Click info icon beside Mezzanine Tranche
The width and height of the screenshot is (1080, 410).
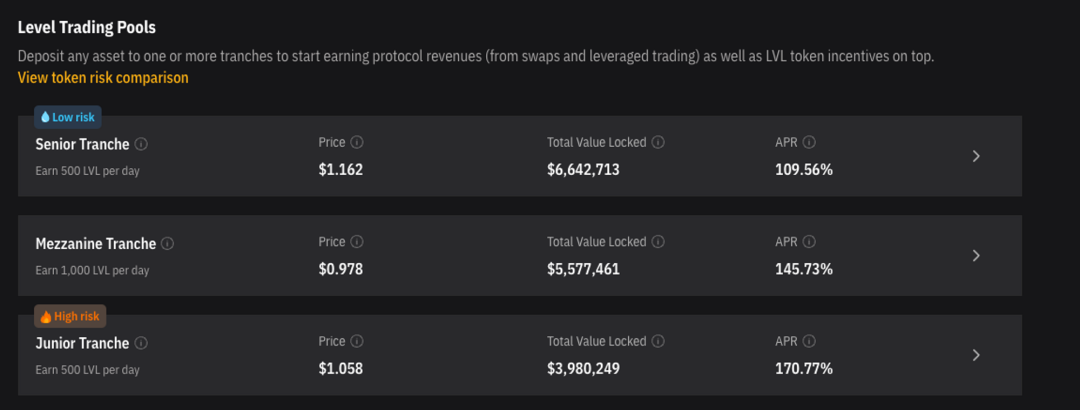tap(168, 244)
